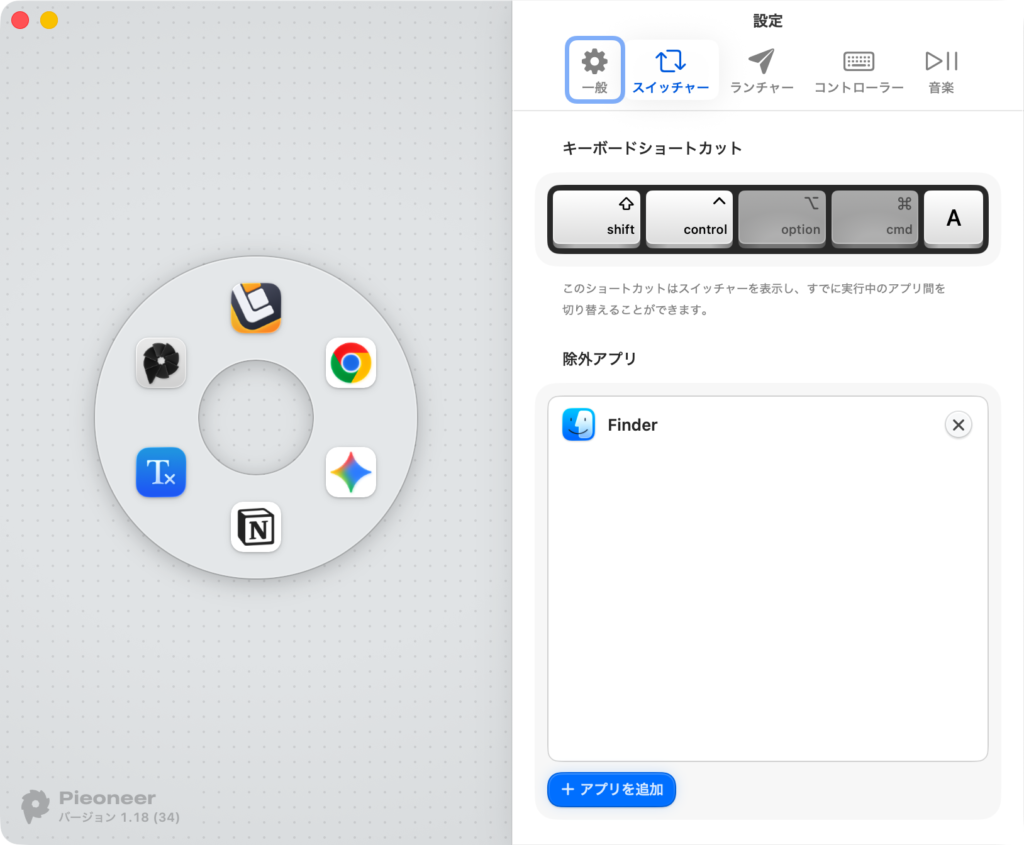Click the Chrome icon in the pie switcher
The width and height of the screenshot is (1024, 845).
[351, 363]
